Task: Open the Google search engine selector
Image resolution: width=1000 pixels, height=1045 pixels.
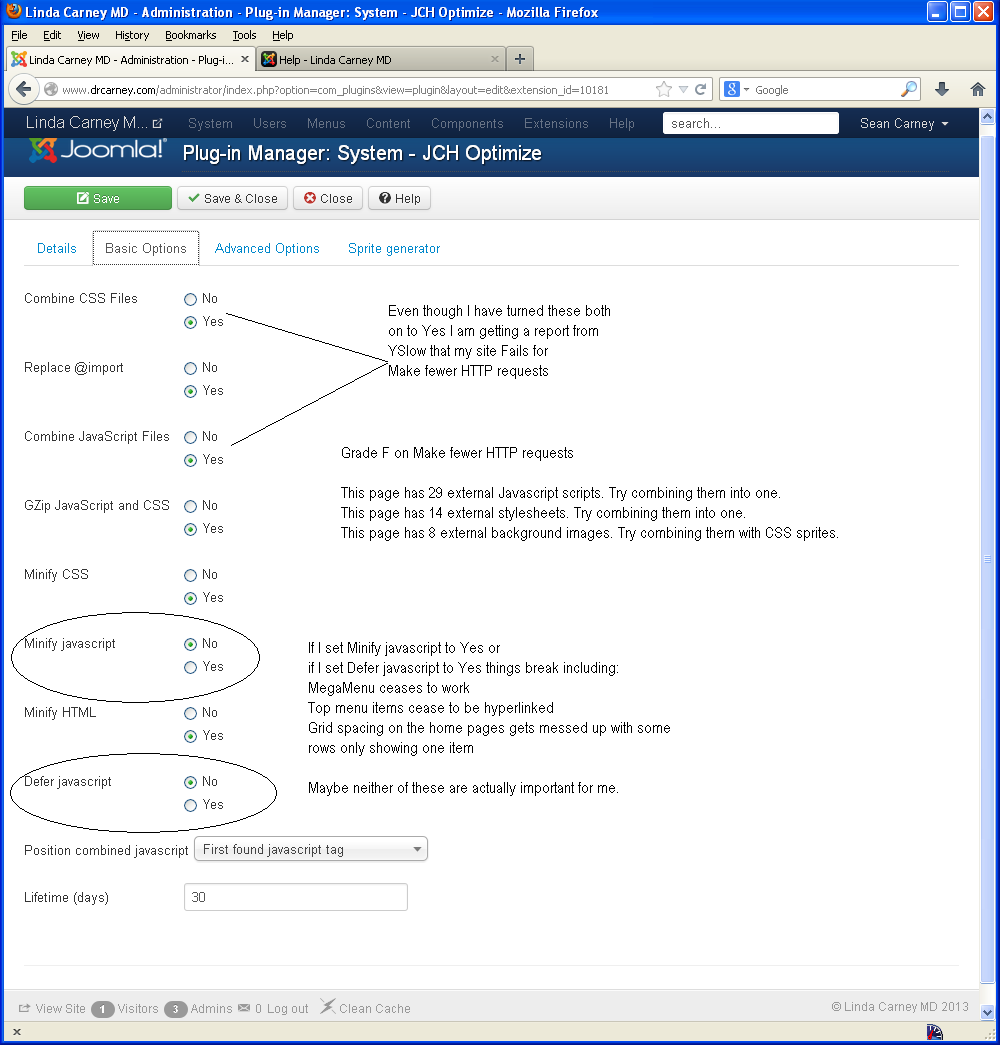Action: point(737,89)
